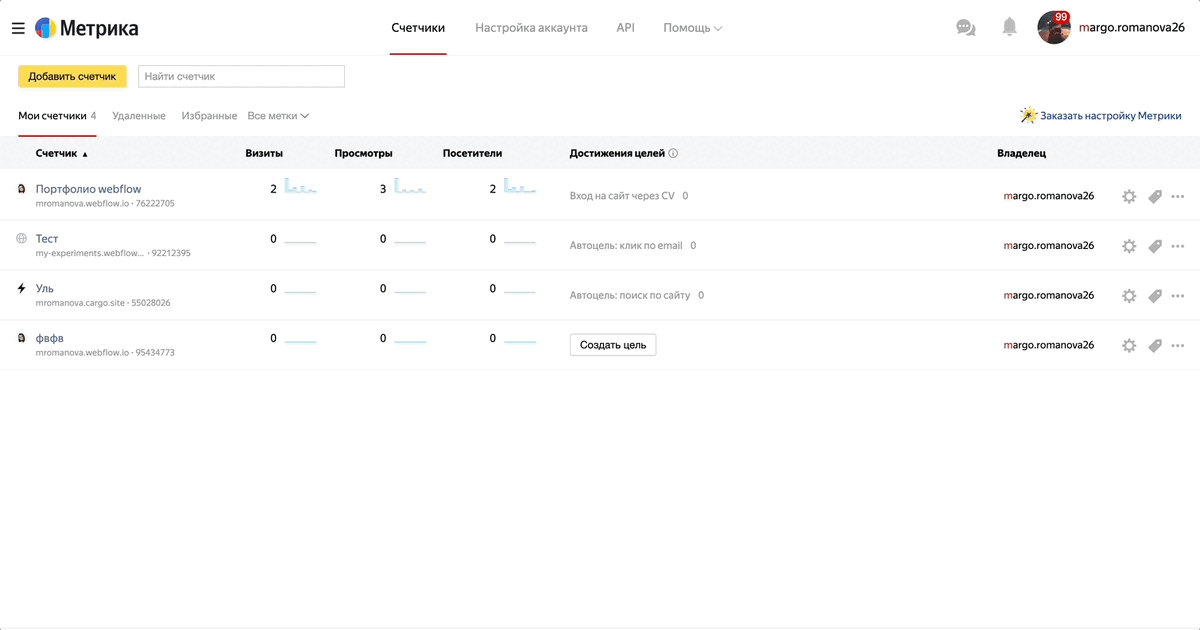Open Настройка аккаунта tab

tap(531, 28)
